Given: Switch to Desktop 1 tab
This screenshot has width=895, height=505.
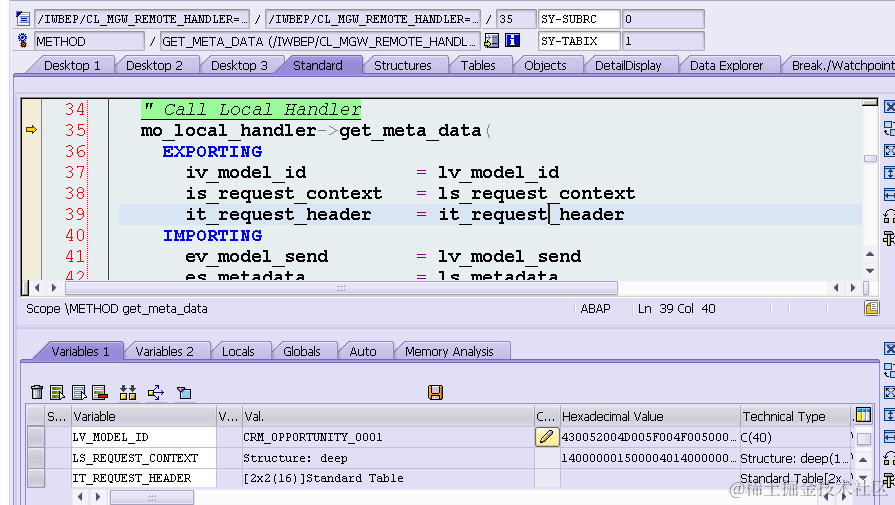Looking at the screenshot, I should 72,66.
